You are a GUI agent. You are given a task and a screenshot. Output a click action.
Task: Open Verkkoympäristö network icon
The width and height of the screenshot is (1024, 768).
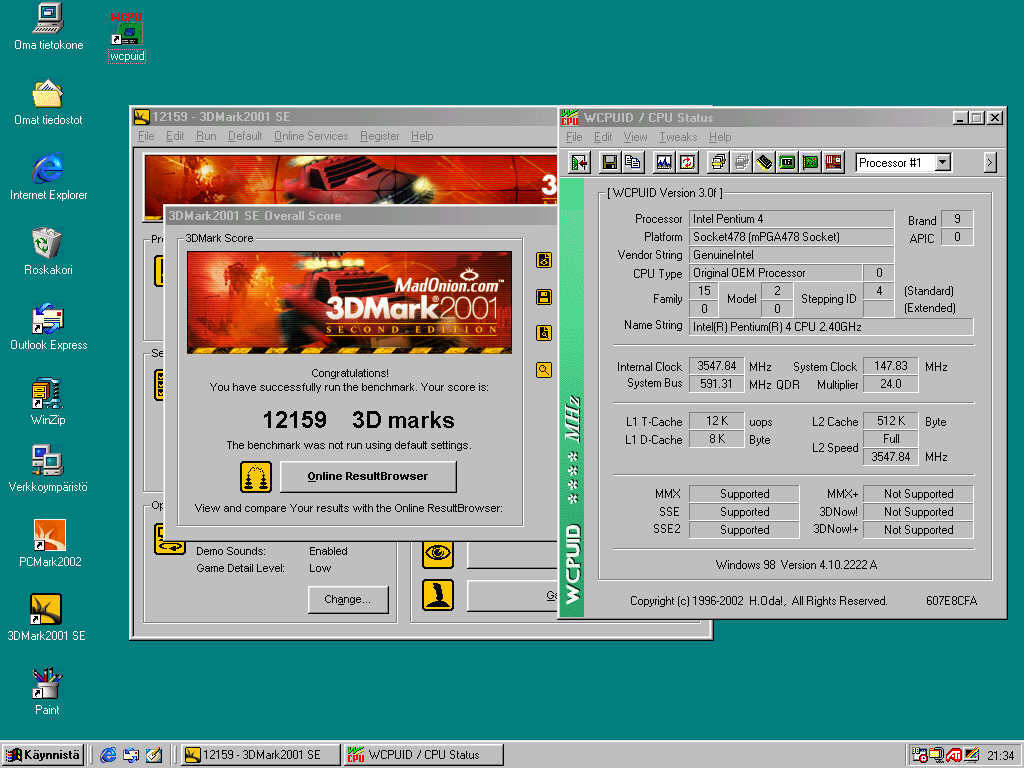(x=48, y=468)
